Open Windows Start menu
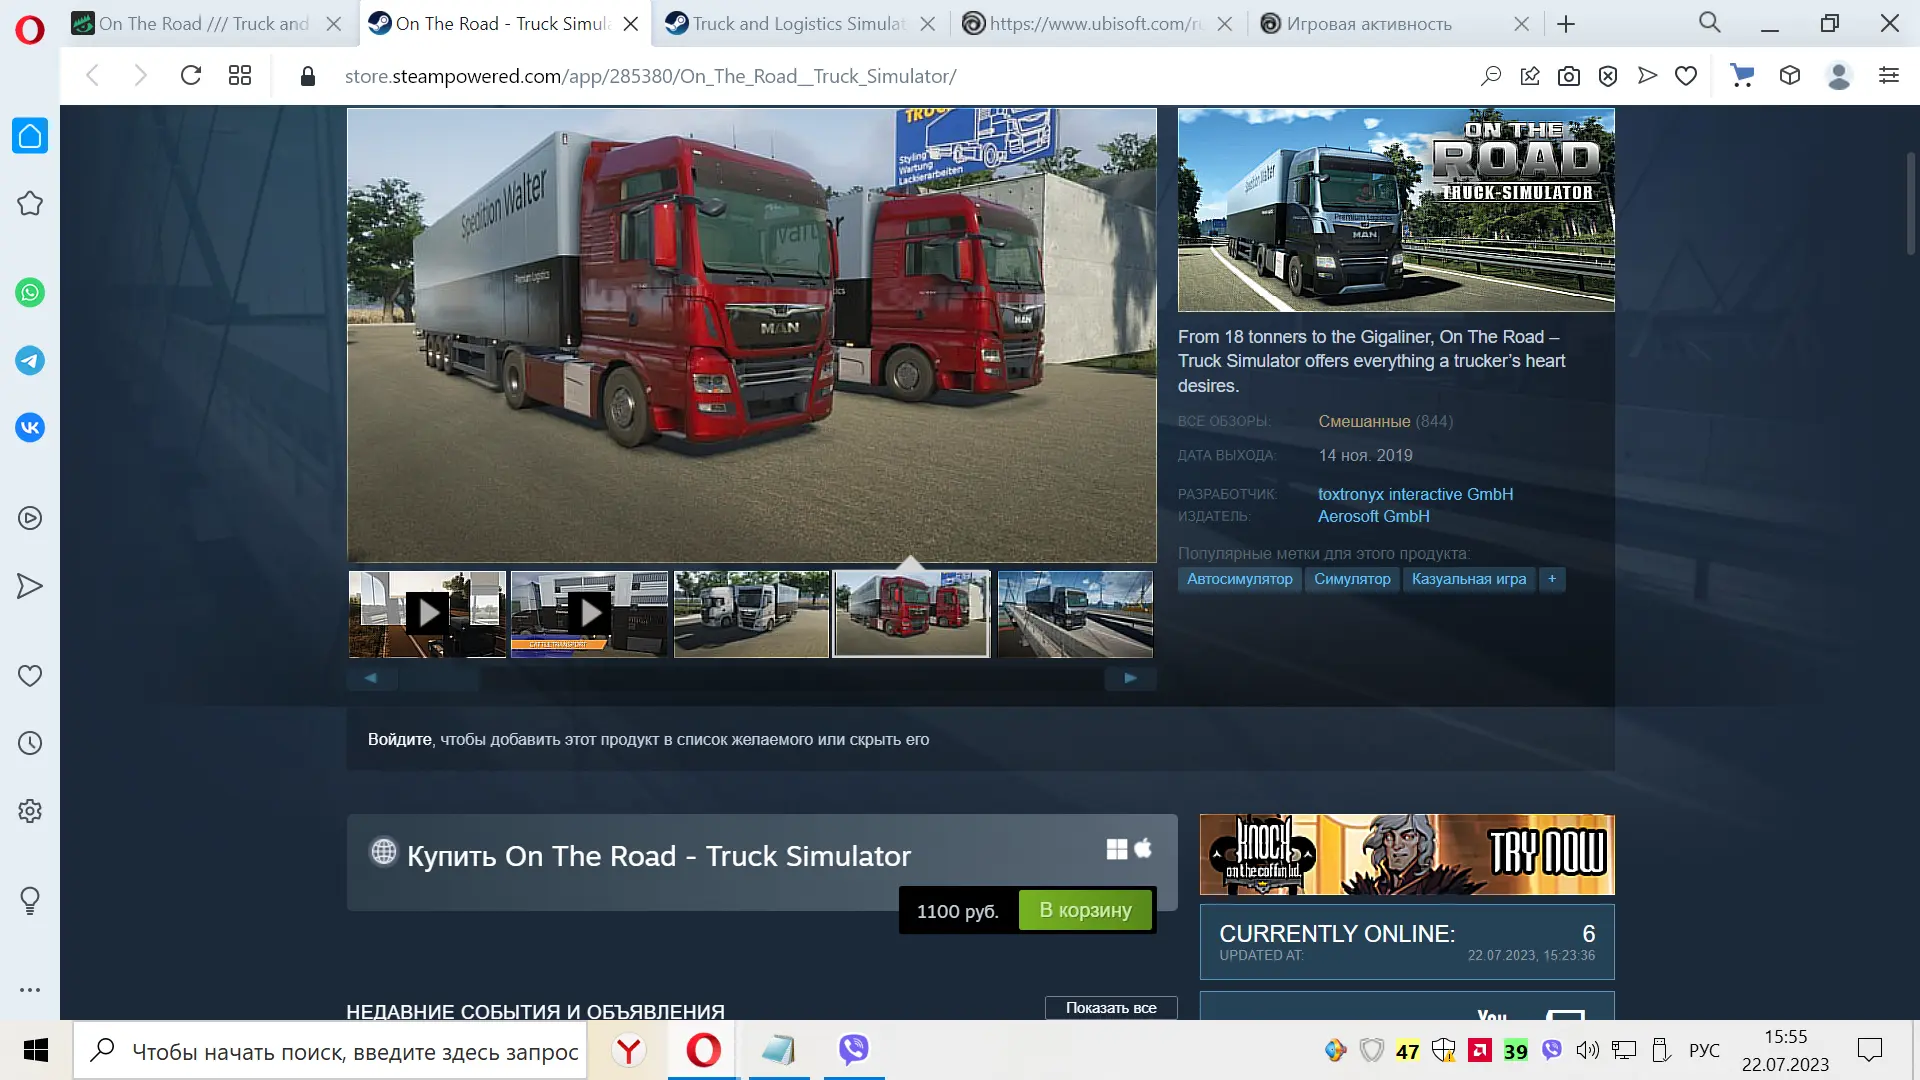The width and height of the screenshot is (1920, 1080). click(x=36, y=1050)
